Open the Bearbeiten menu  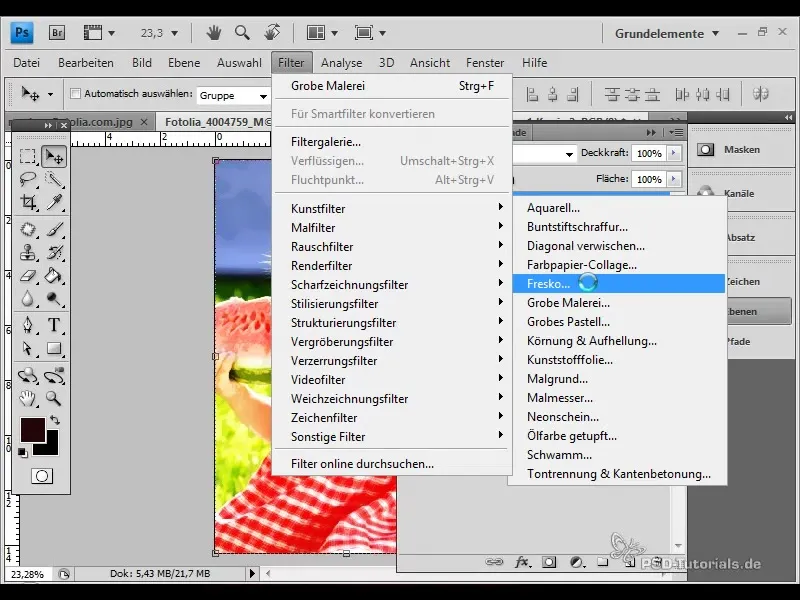(86, 63)
